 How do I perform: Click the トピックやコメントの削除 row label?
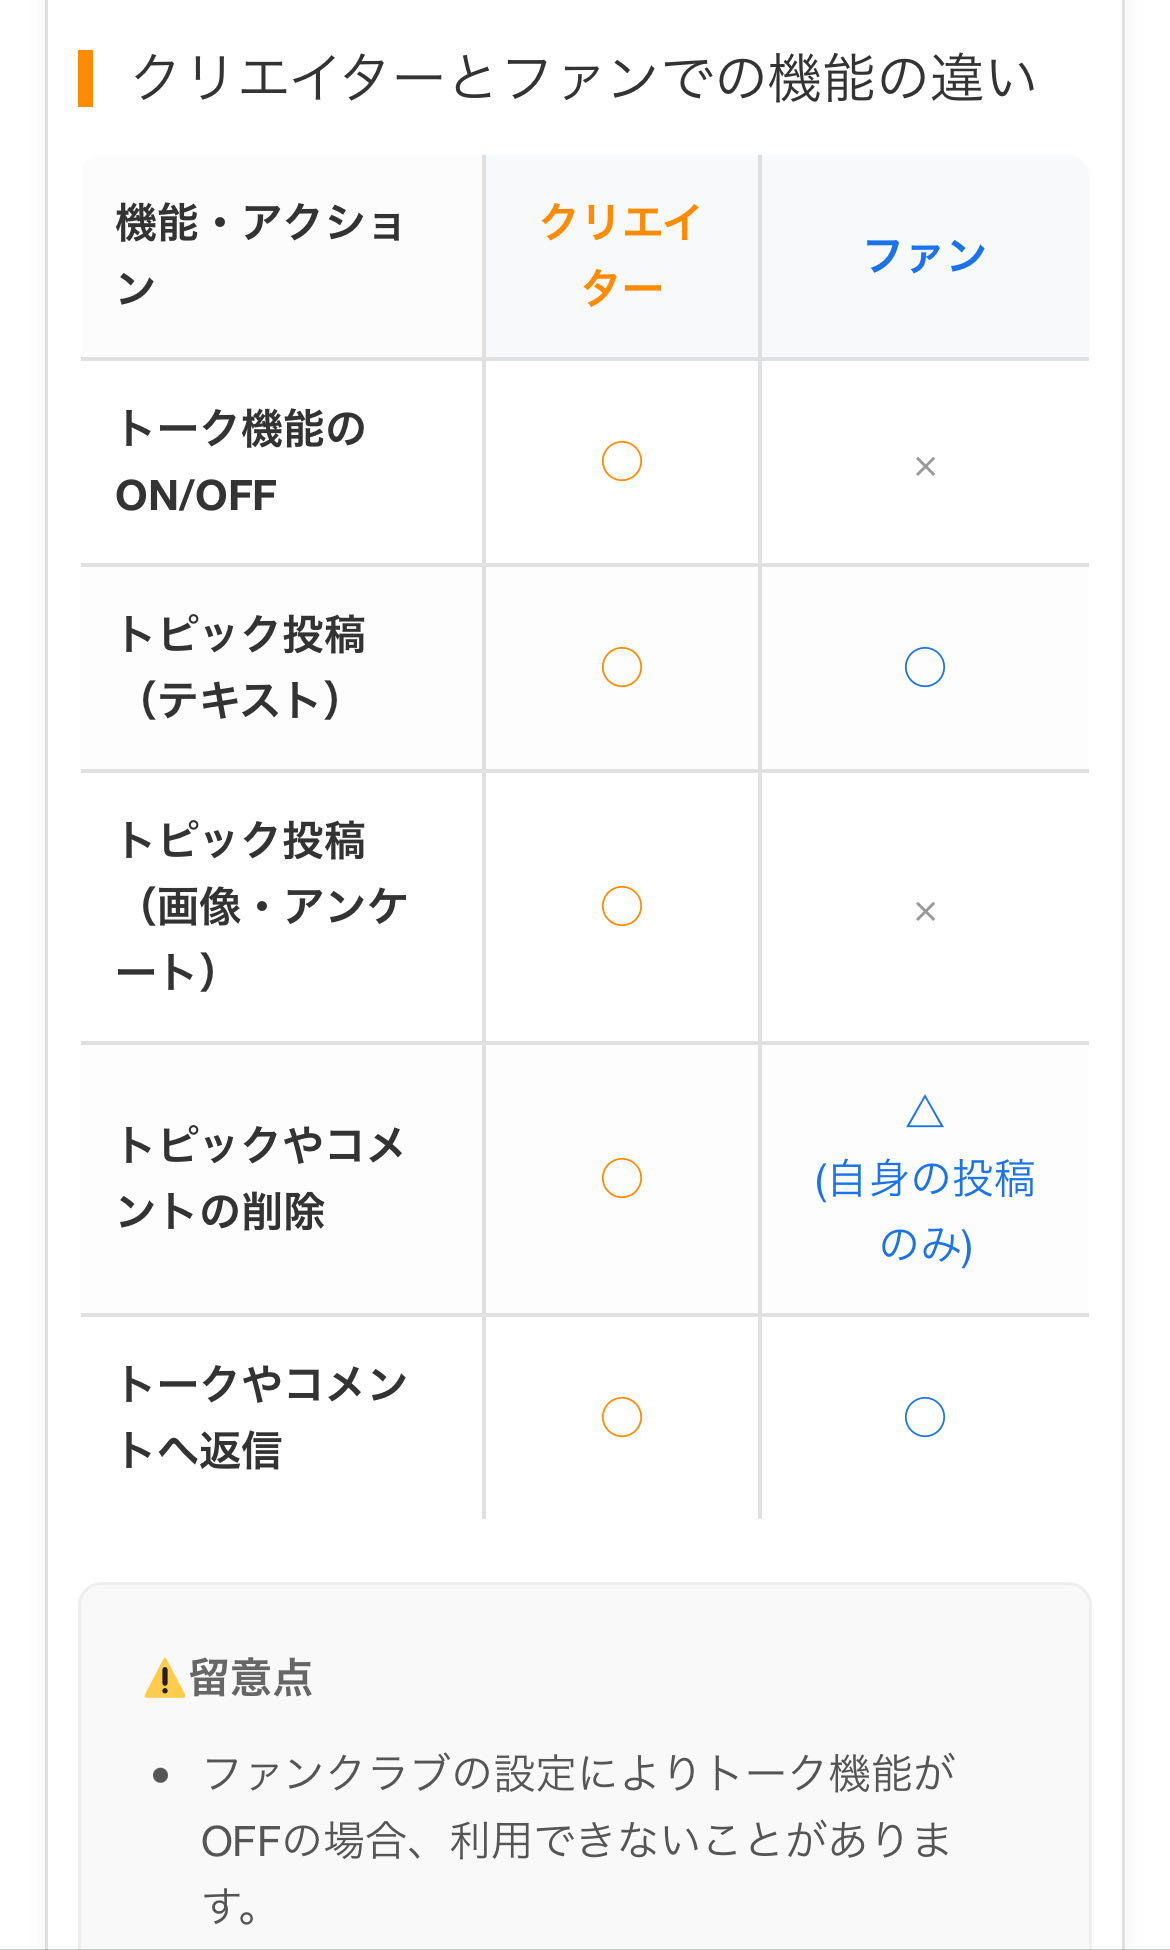tap(259, 1178)
